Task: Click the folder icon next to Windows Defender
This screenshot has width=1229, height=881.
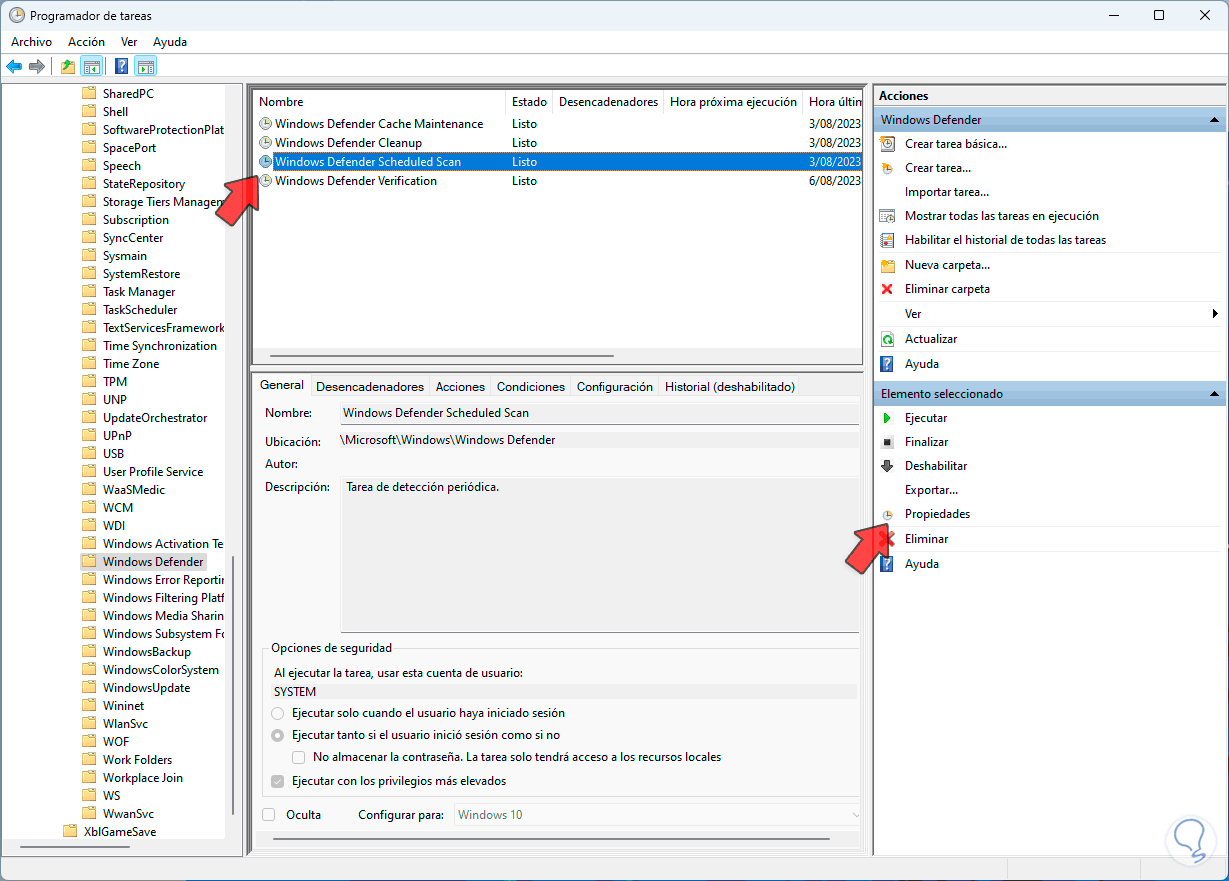Action: pos(90,562)
